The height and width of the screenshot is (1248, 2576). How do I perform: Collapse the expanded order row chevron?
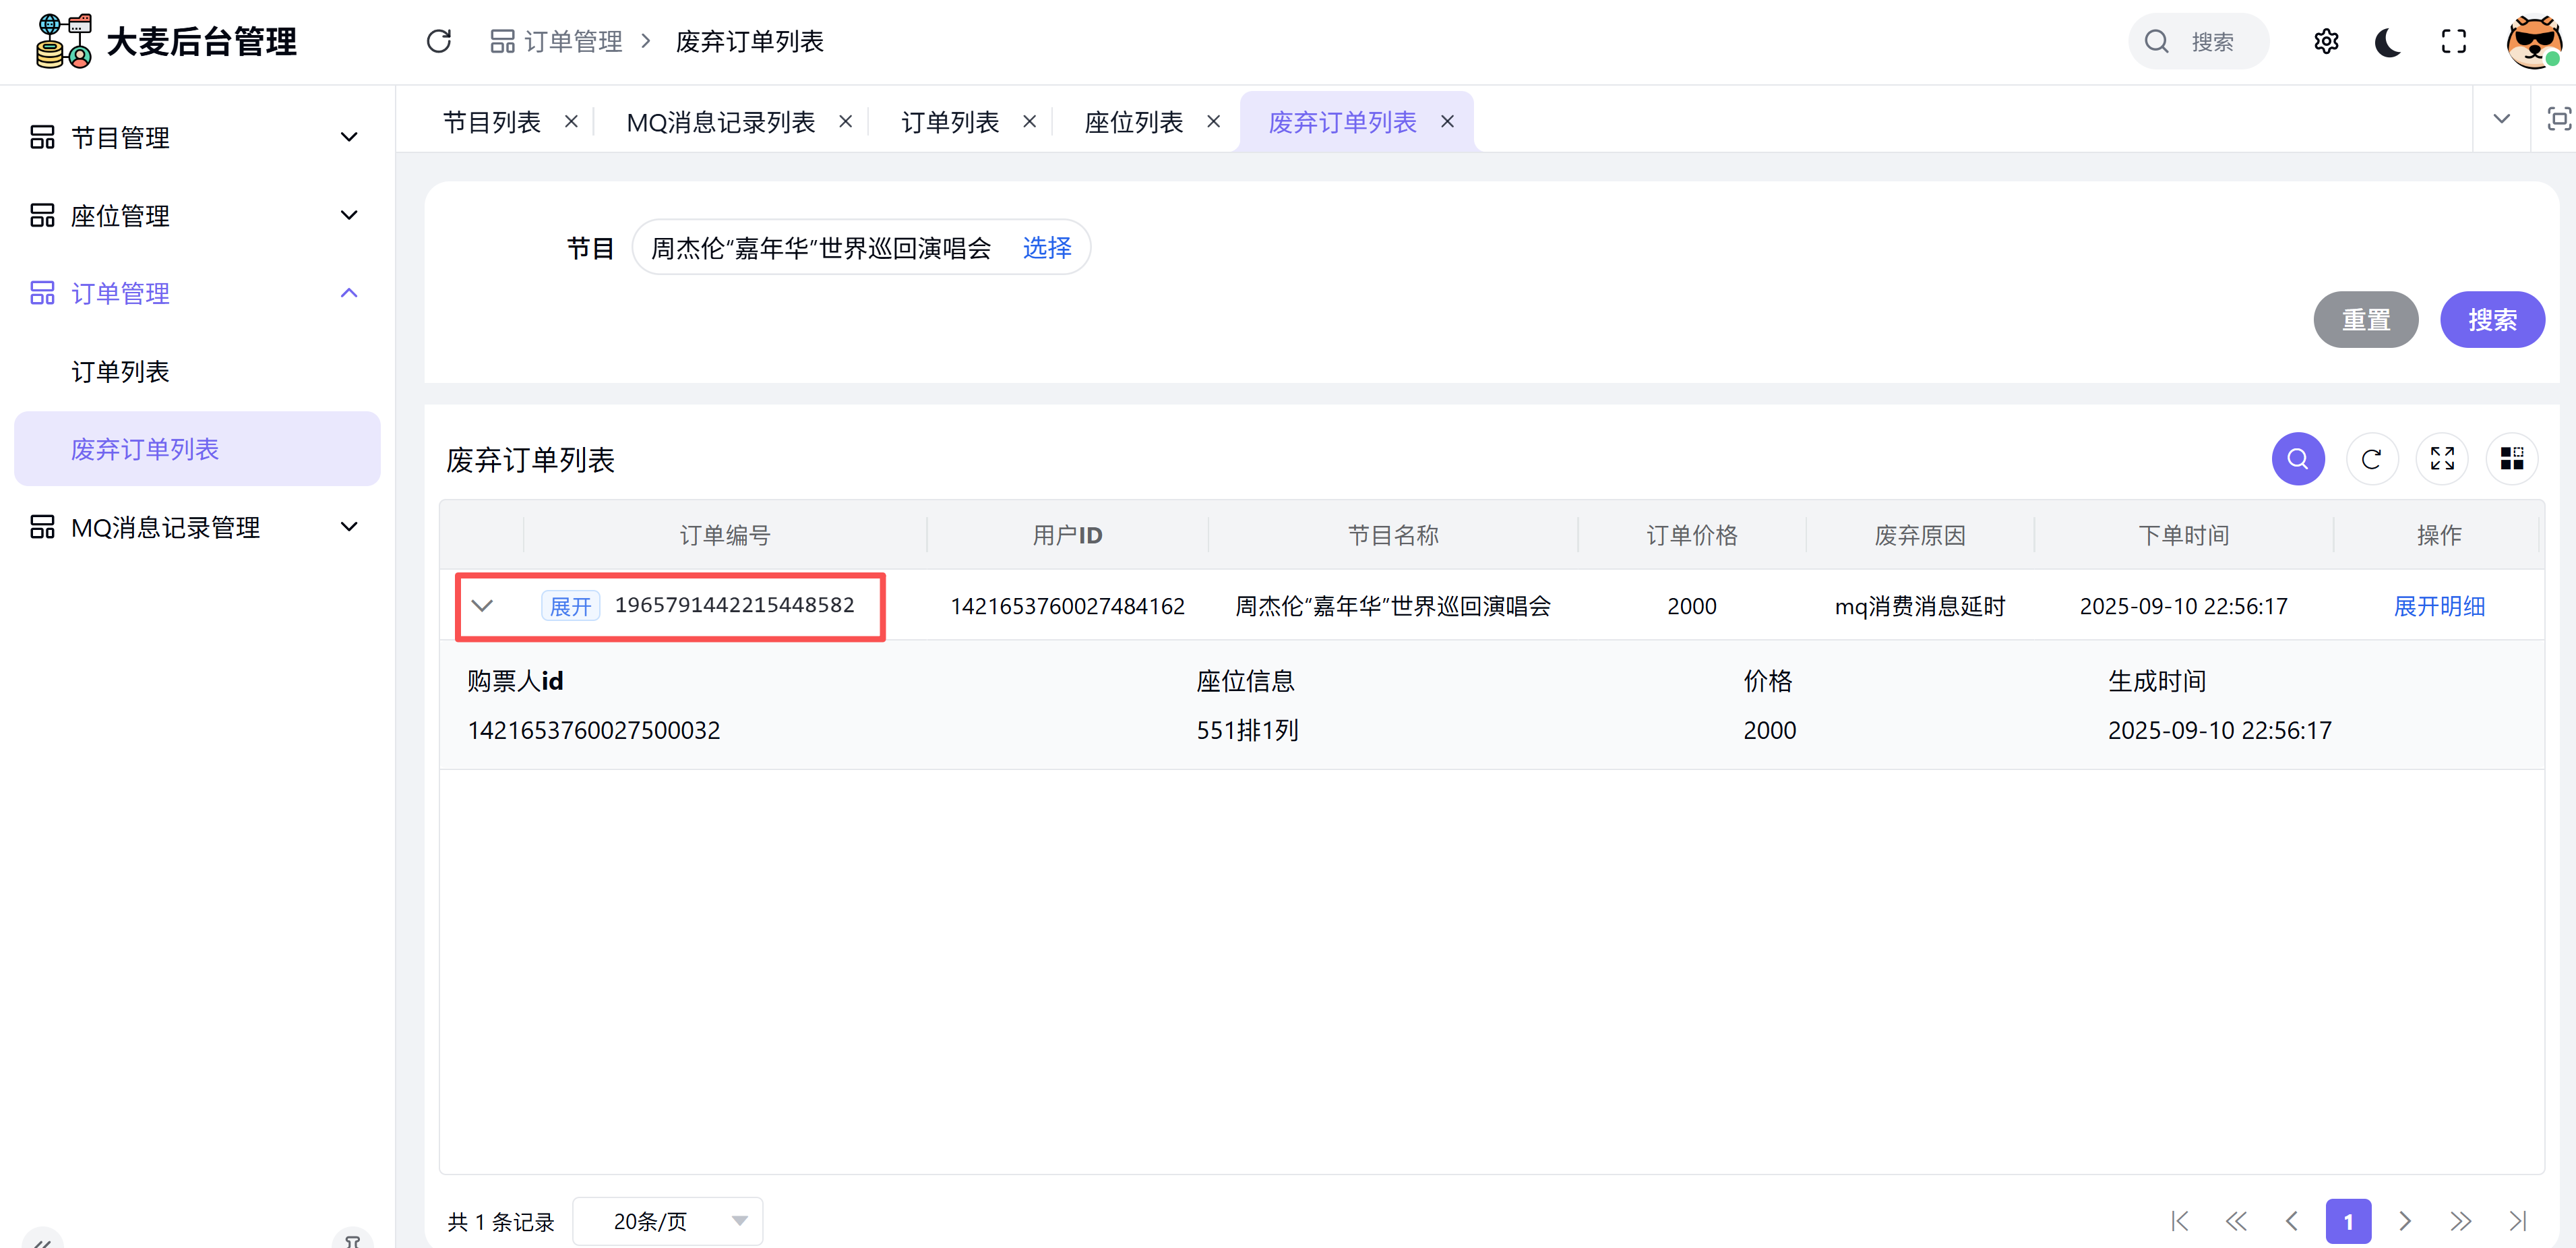[482, 606]
